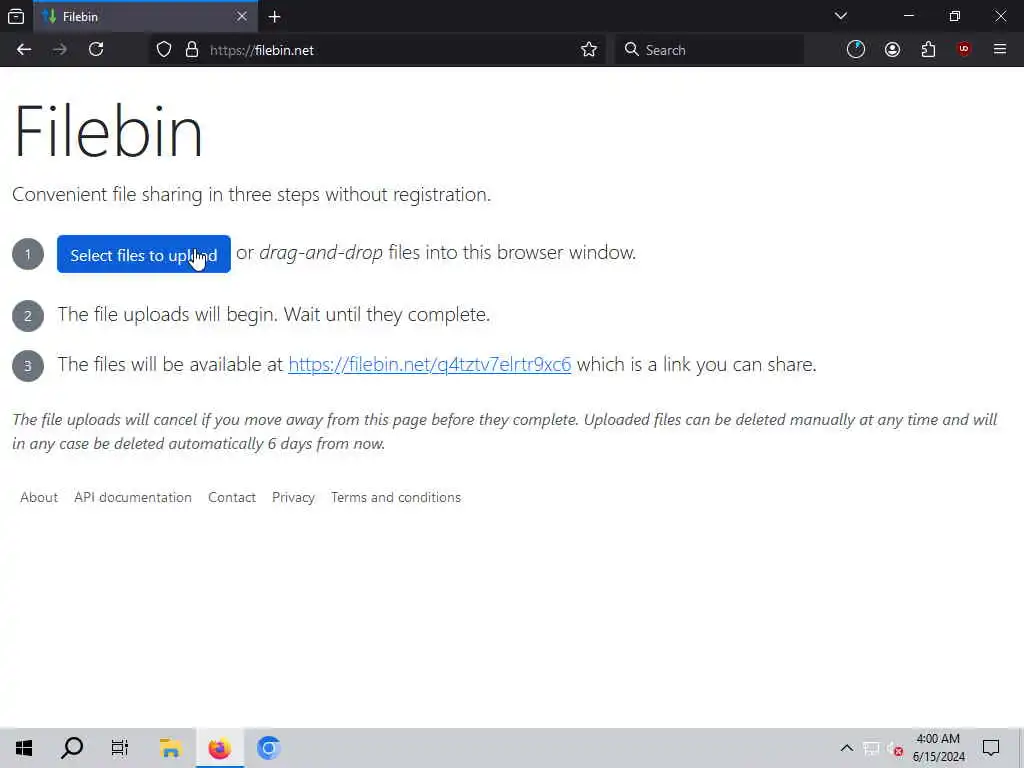
Task: Open a new tab with plus
Action: [x=274, y=17]
